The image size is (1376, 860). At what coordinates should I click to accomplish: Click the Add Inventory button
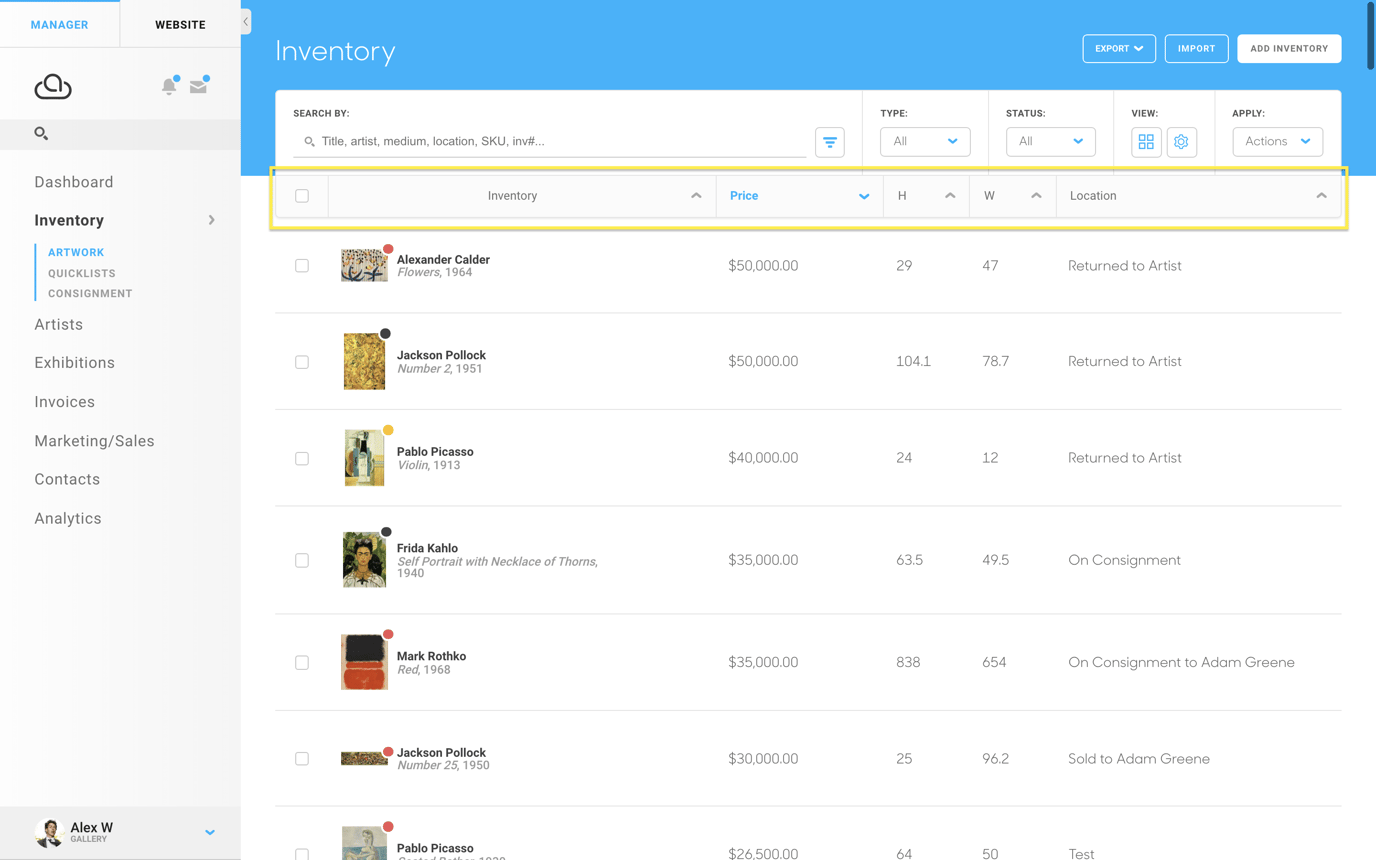click(1289, 48)
